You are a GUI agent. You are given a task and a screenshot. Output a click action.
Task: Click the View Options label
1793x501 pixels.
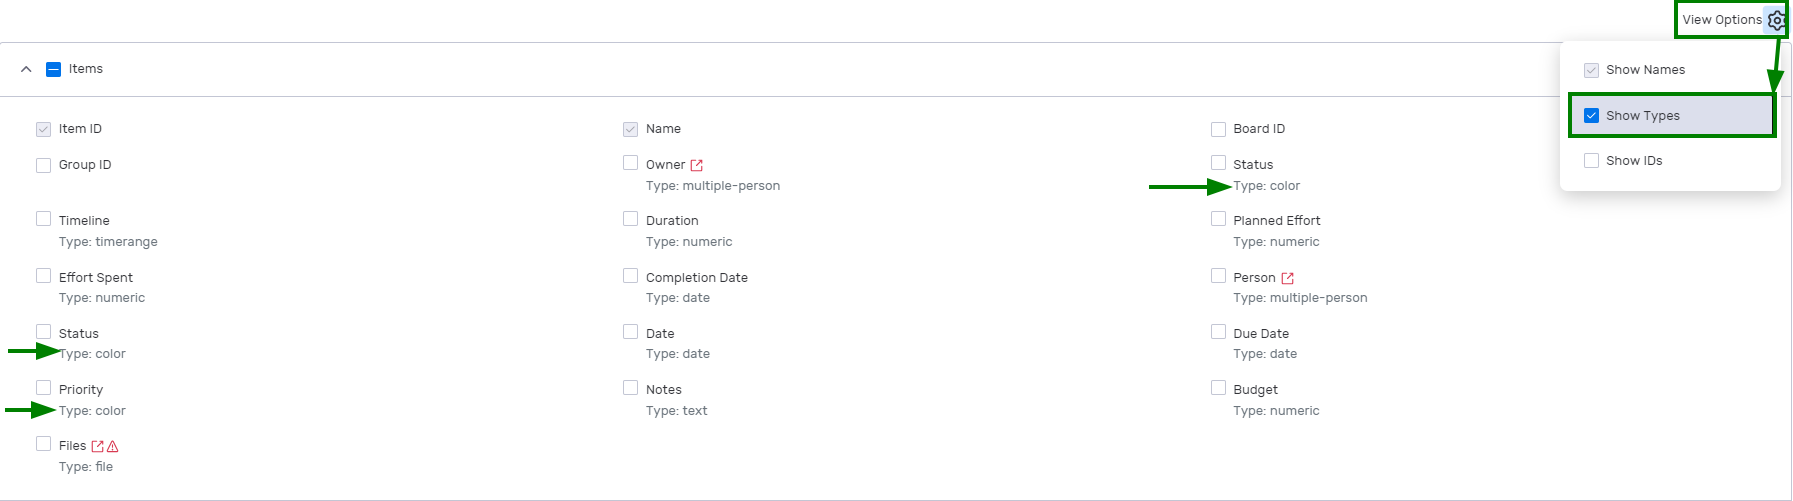point(1721,20)
